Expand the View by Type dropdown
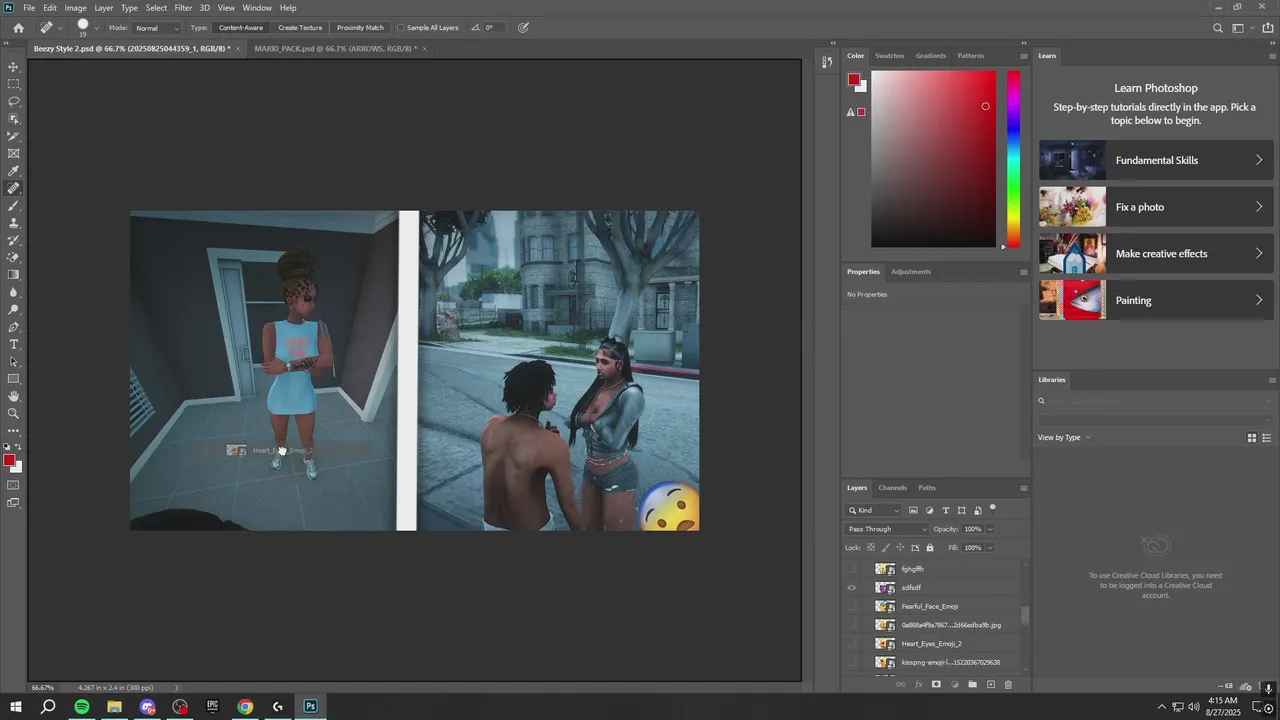The image size is (1280, 720). 1065,437
